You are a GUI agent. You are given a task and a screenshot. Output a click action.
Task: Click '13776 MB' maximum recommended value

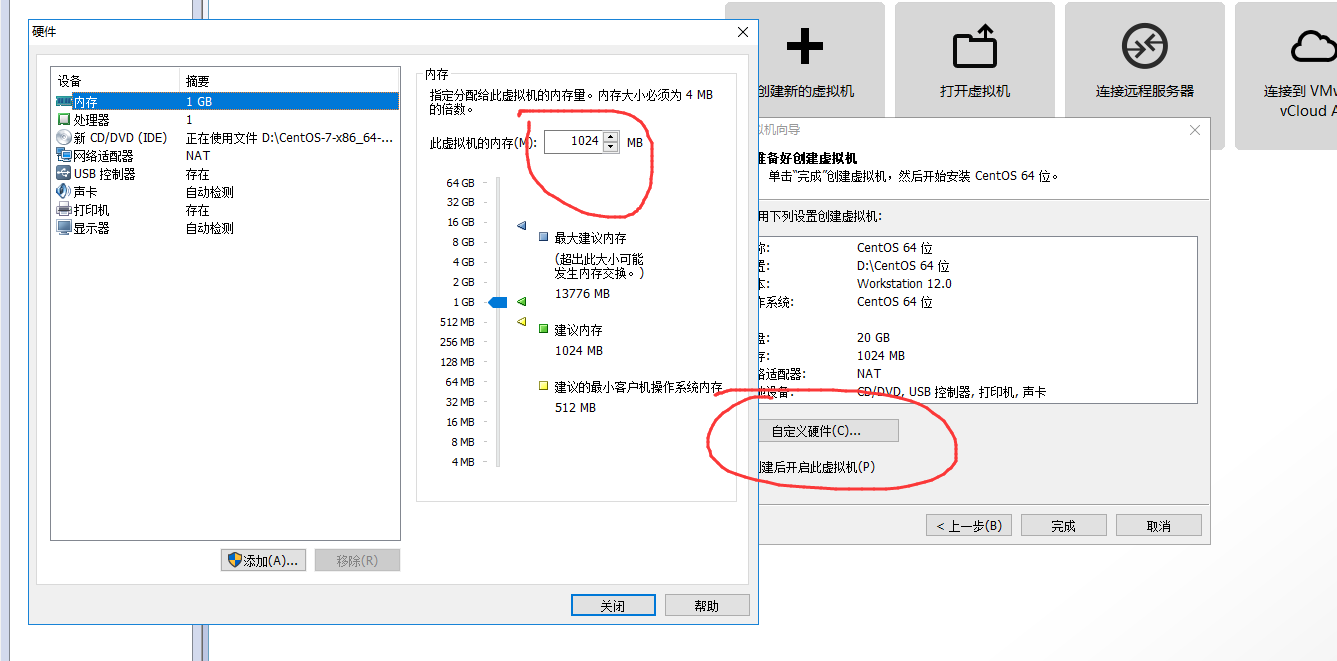point(582,294)
